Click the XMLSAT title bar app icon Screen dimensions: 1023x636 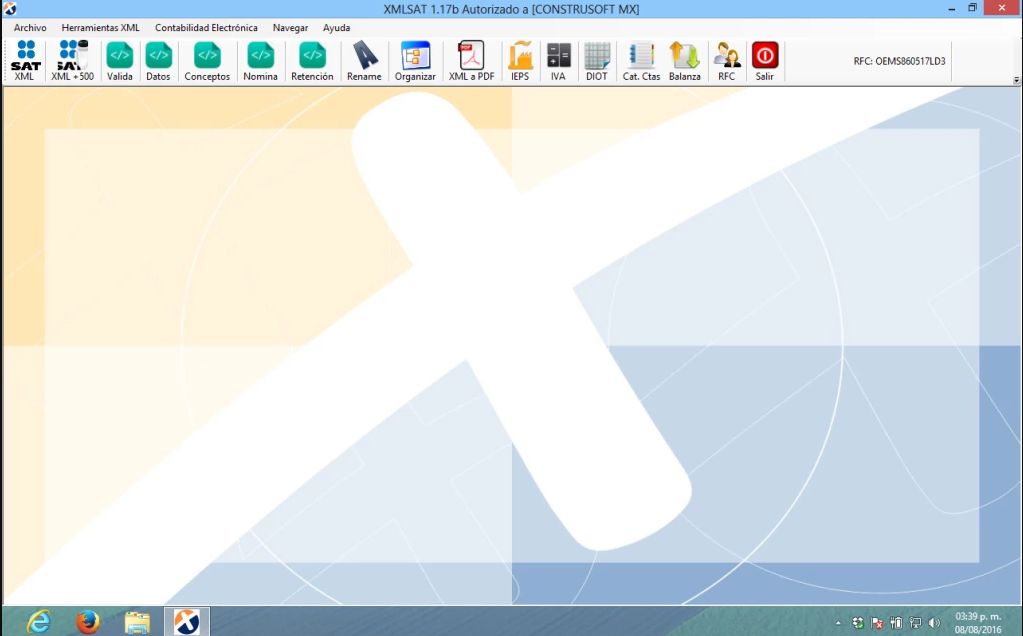tap(9, 8)
